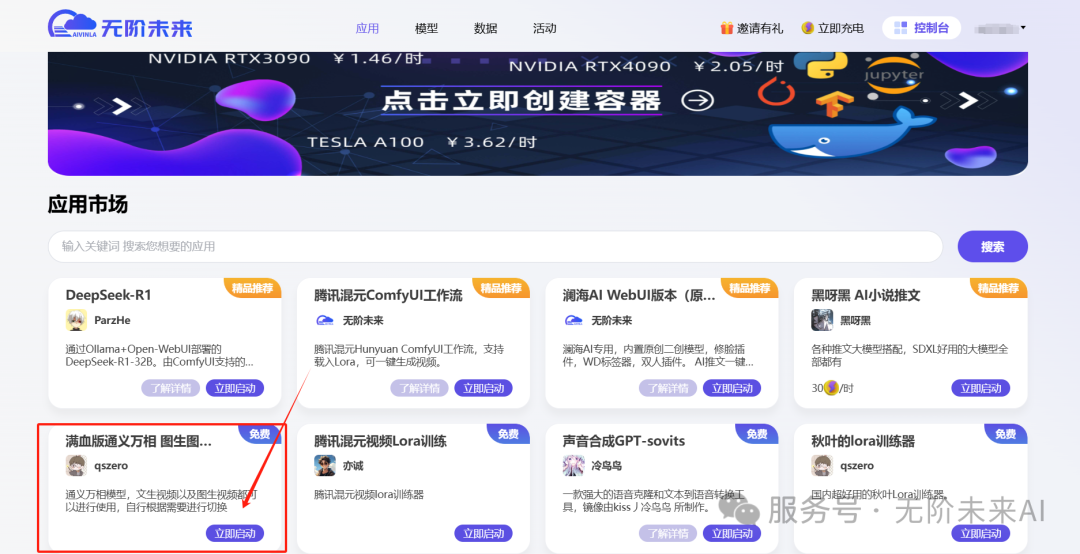
Task: Click the Jupyter logo in banner
Action: point(894,75)
